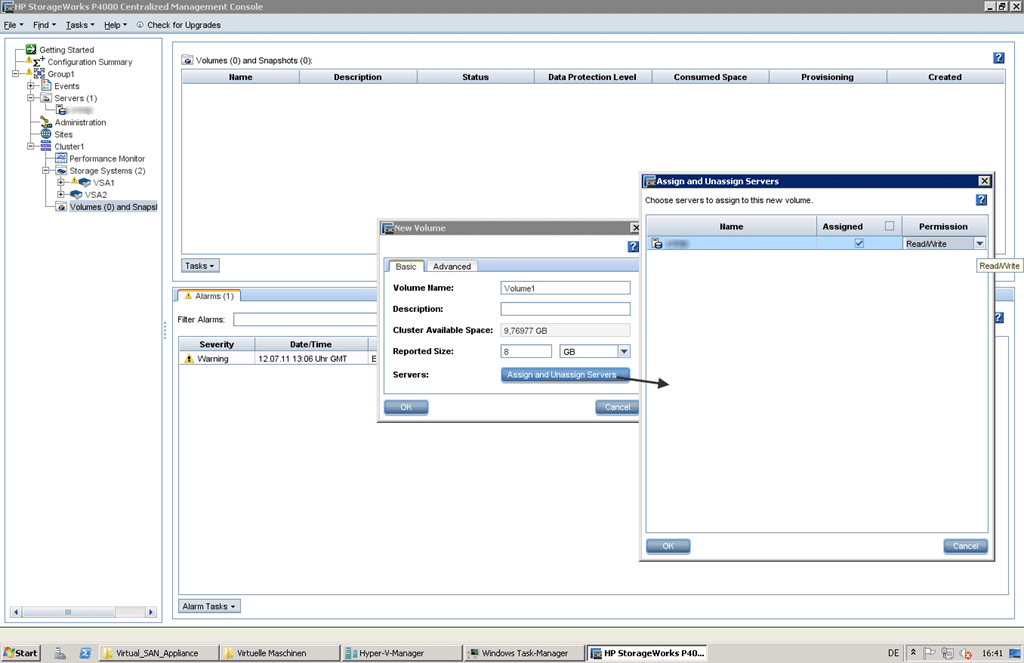Sort alarms by Severity column header
This screenshot has height=663, width=1024.
217,344
